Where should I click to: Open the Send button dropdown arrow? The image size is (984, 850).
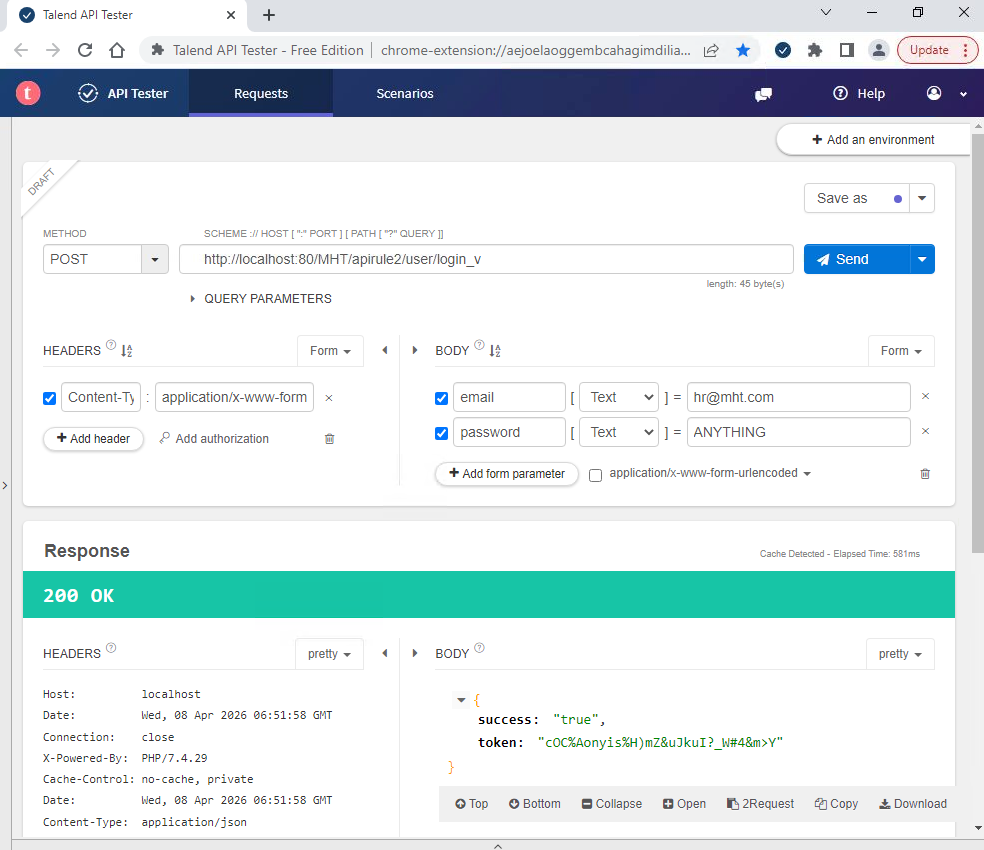[922, 259]
